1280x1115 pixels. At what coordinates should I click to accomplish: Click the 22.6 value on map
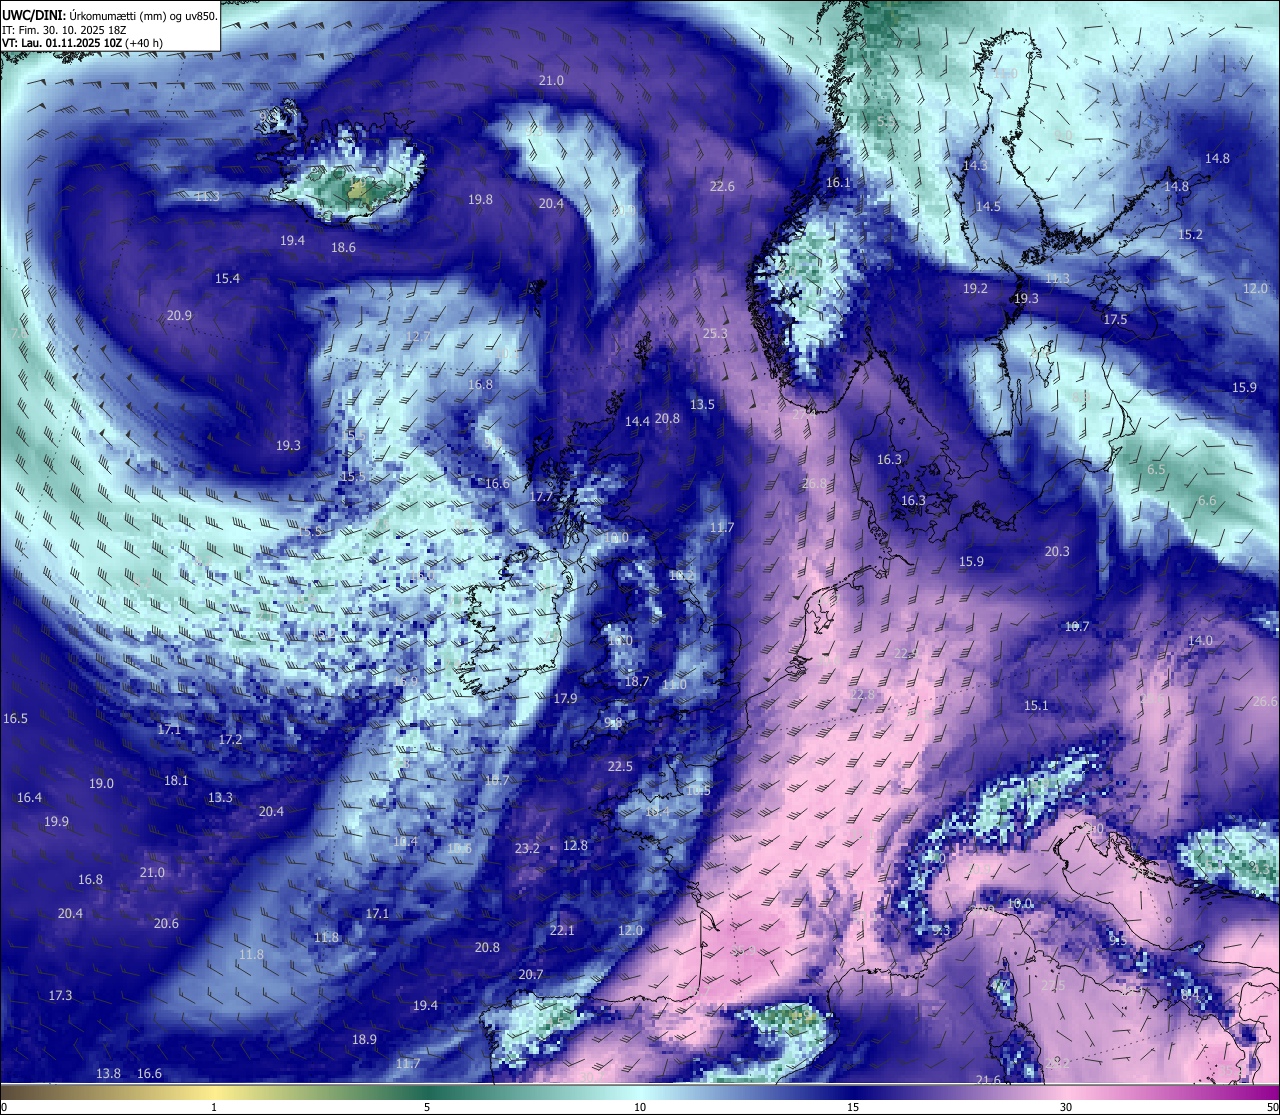(722, 186)
